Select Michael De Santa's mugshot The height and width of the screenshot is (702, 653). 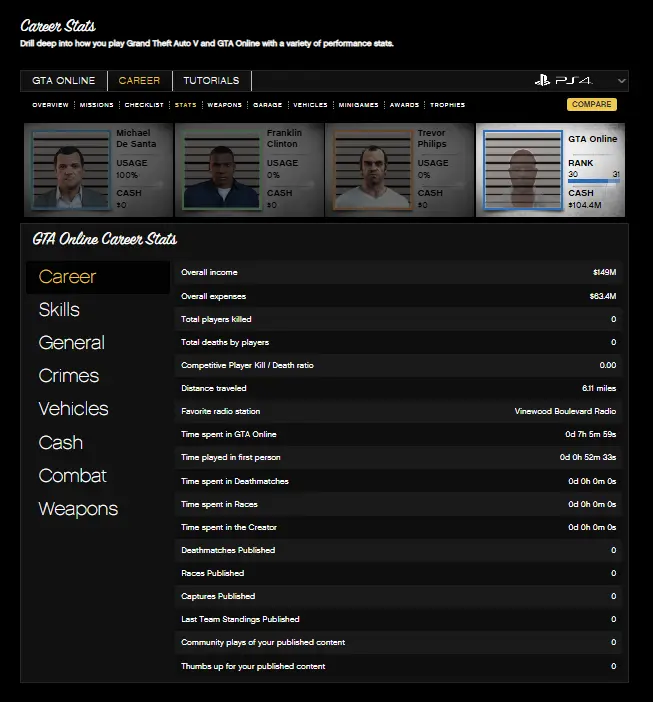coord(71,170)
